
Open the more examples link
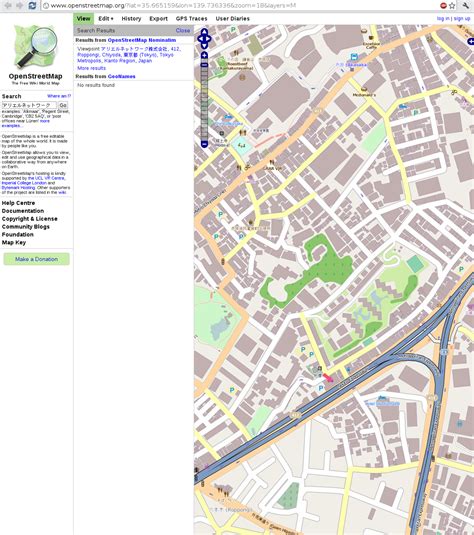[x=26, y=123]
